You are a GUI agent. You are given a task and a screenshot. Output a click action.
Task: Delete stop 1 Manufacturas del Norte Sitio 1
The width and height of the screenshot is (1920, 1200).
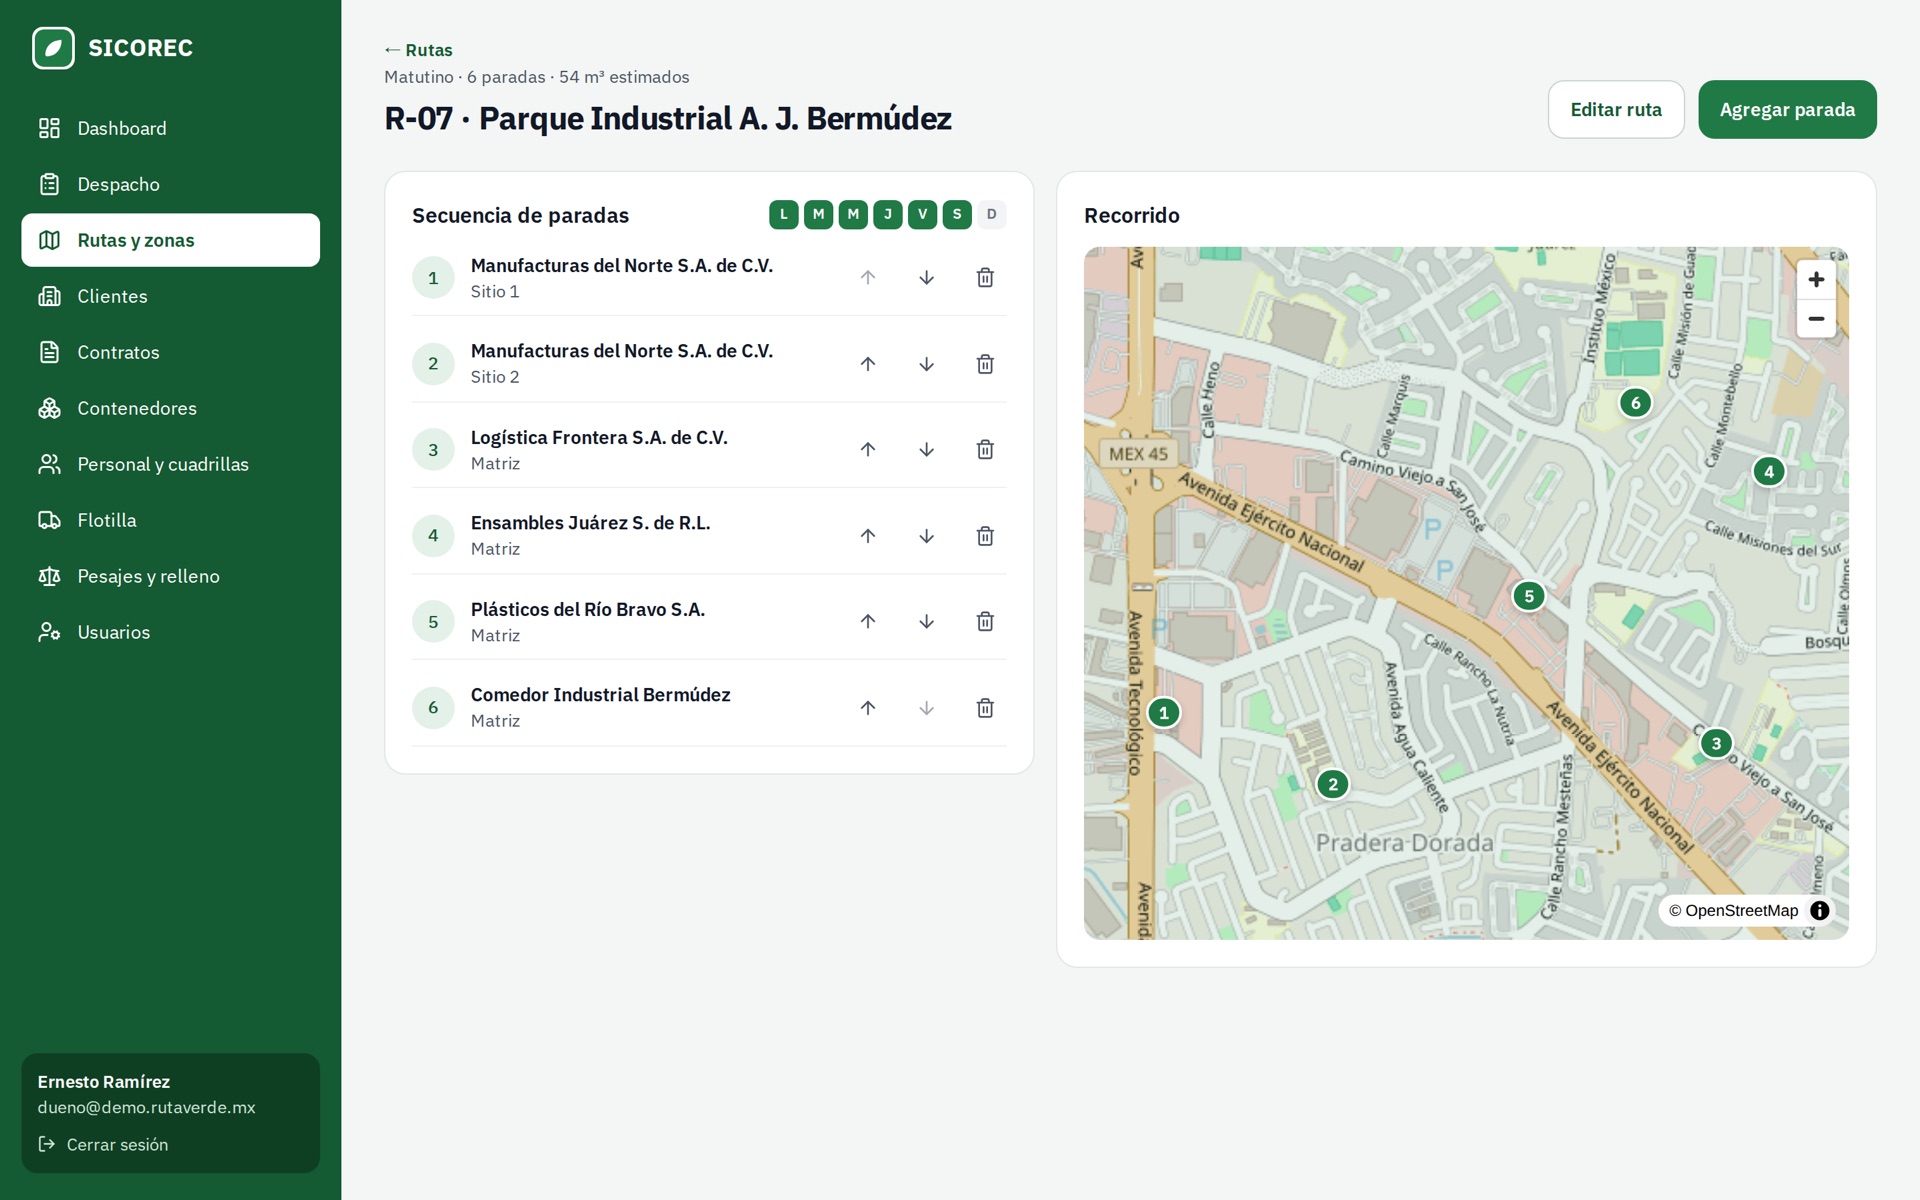(x=985, y=278)
